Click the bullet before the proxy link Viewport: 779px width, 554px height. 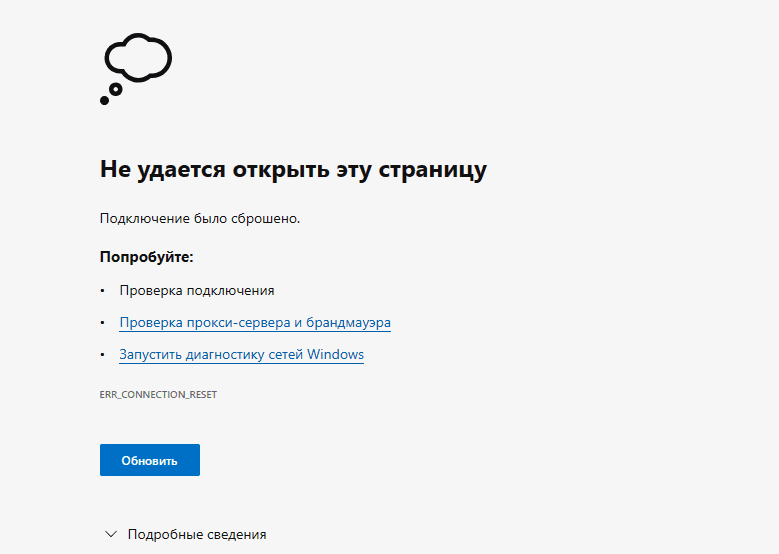click(x=102, y=324)
